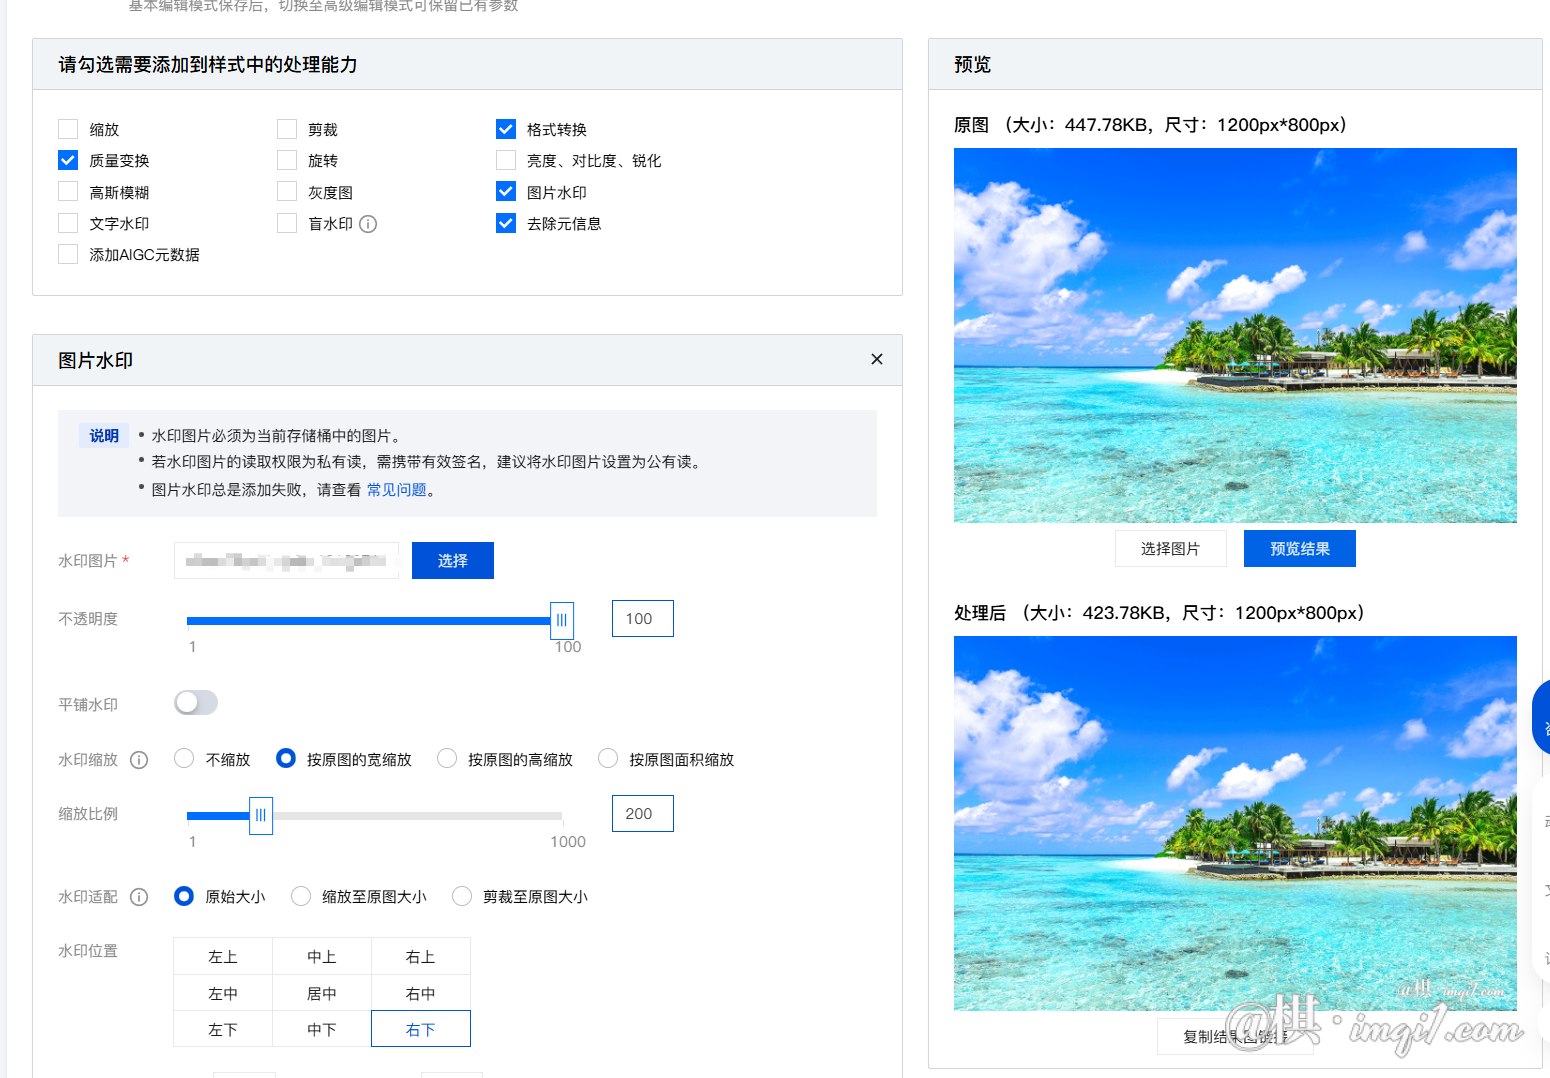Image resolution: width=1550 pixels, height=1078 pixels.
Task: Enable the 缩放 checkbox
Action: [x=68, y=129]
